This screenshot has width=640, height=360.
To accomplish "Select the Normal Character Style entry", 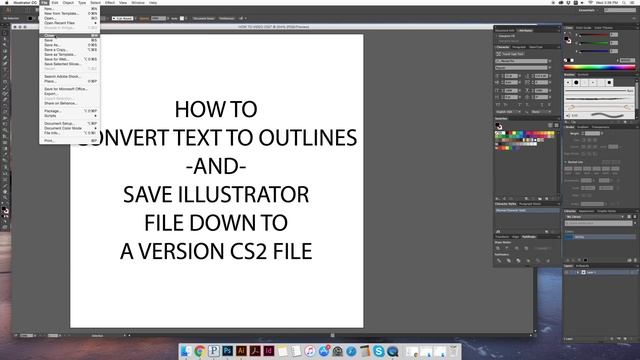I will (527, 210).
